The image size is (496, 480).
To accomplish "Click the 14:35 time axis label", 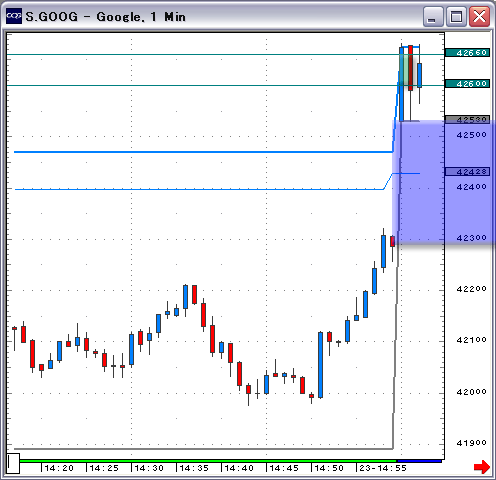I will point(194,468).
